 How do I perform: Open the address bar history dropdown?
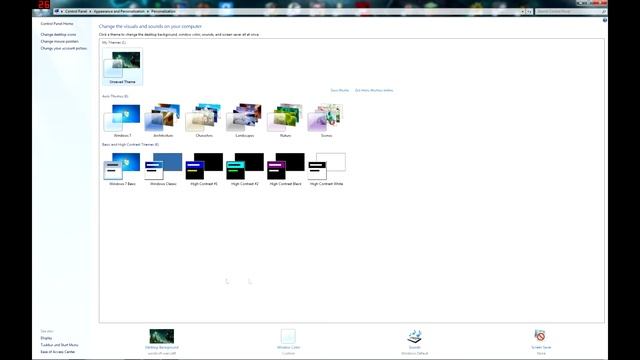pos(522,11)
